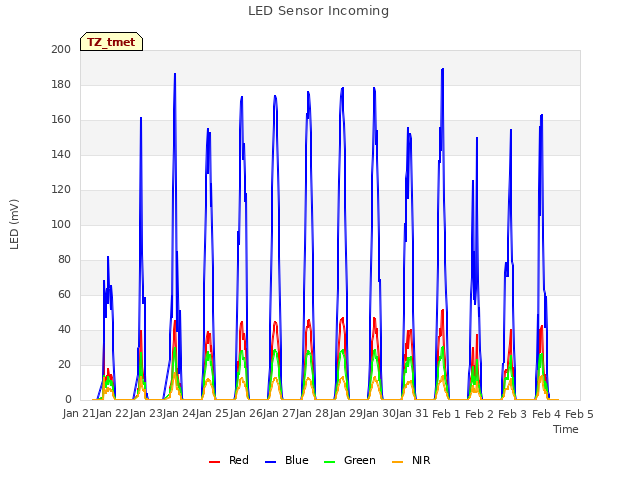Image resolution: width=640 pixels, height=480 pixels.
Task: Click the Feb 1 x-axis tick label
Action: point(446,414)
